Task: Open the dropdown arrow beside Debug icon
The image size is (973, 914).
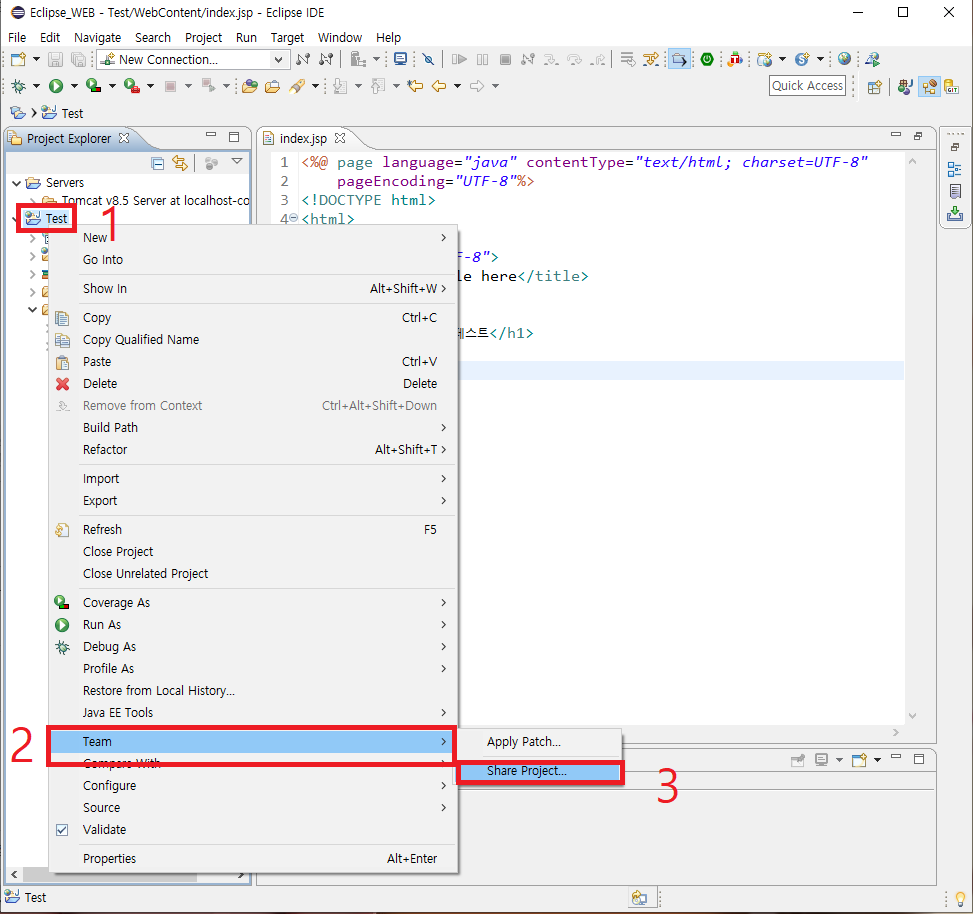Action: click(x=36, y=86)
